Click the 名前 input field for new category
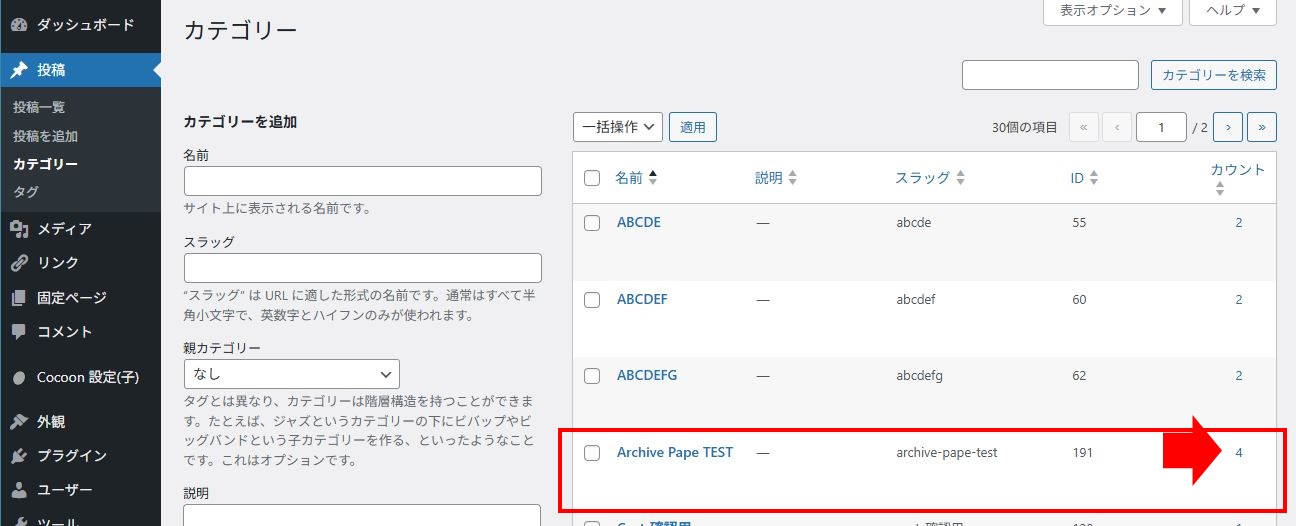 (362, 181)
